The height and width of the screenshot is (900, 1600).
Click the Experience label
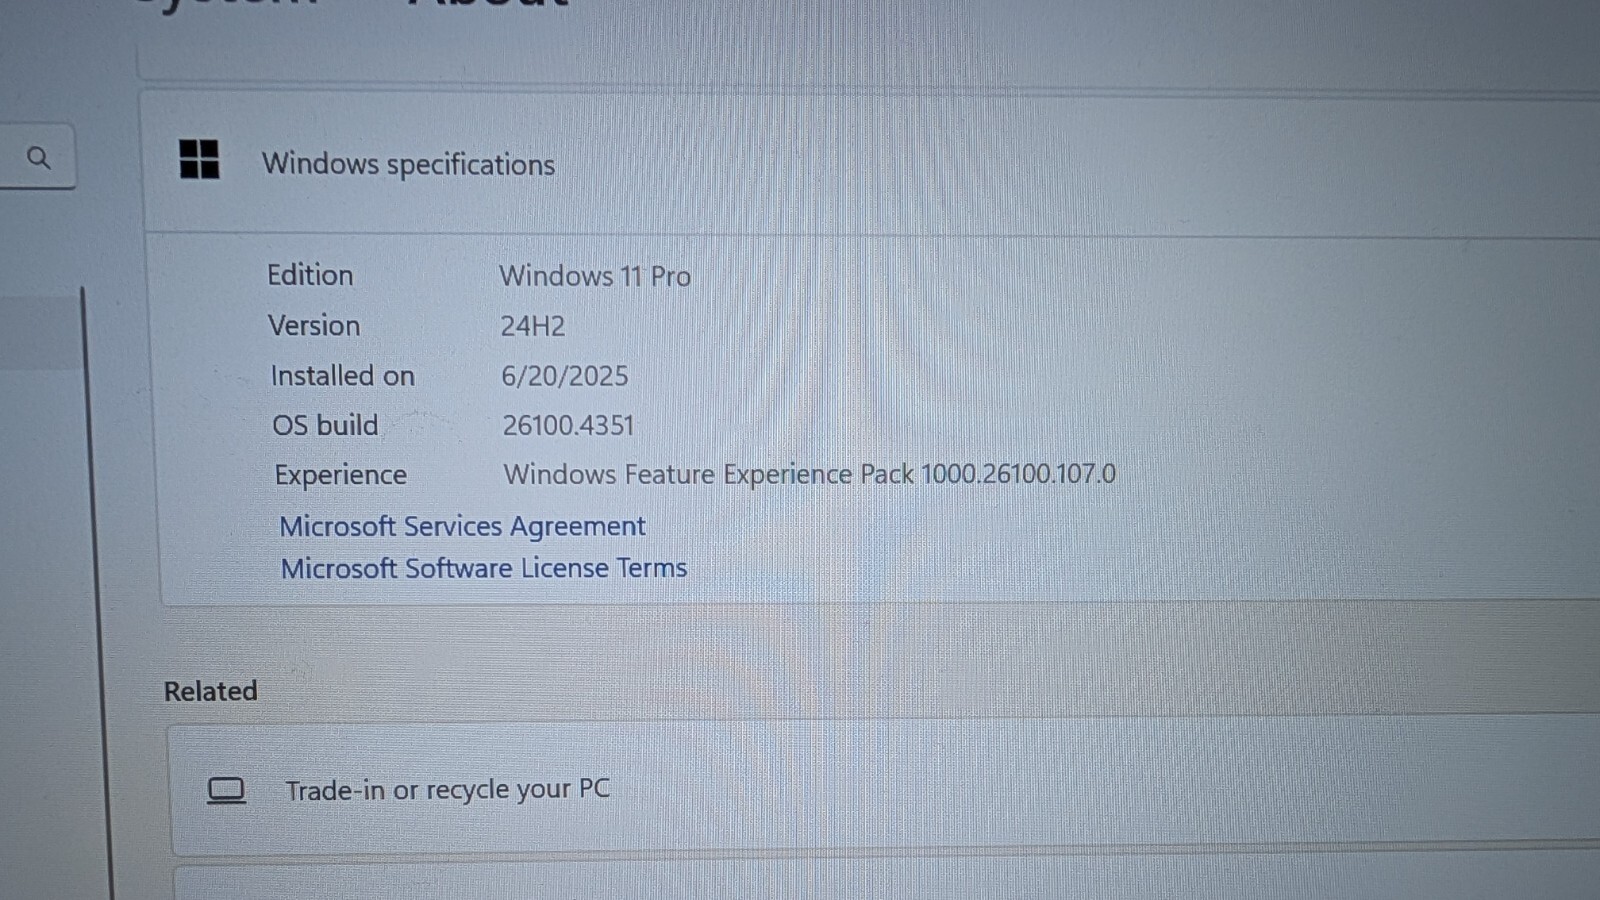(x=341, y=475)
